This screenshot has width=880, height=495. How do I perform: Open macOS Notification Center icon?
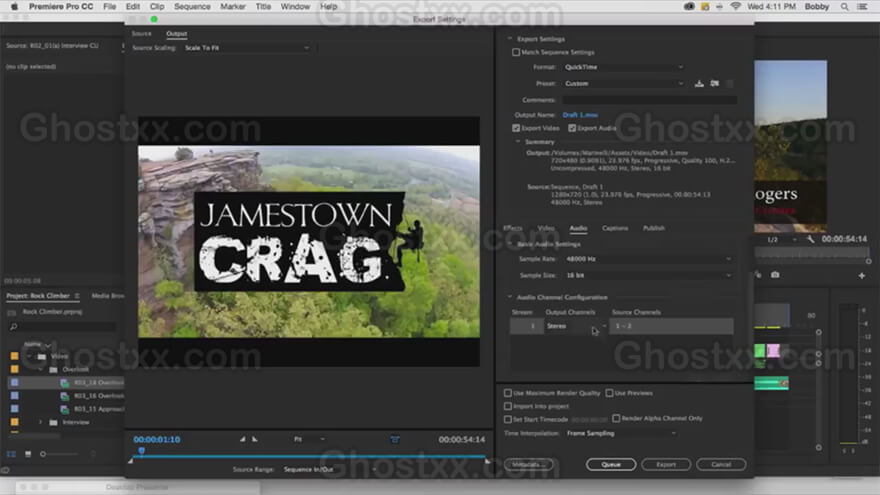click(x=863, y=7)
